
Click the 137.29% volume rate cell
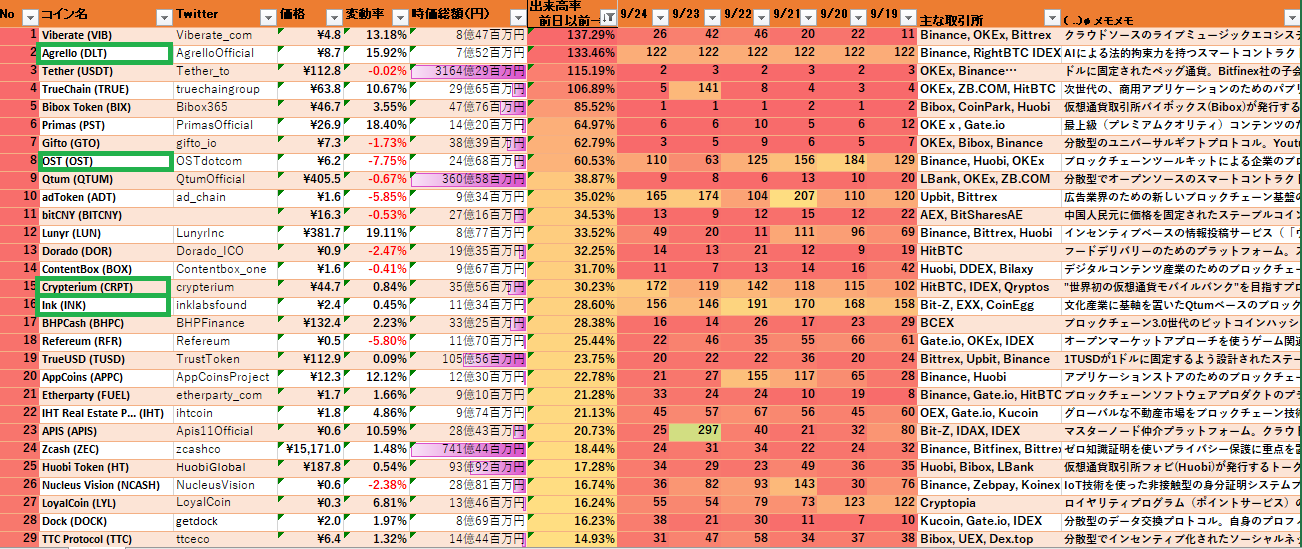pyautogui.click(x=572, y=35)
